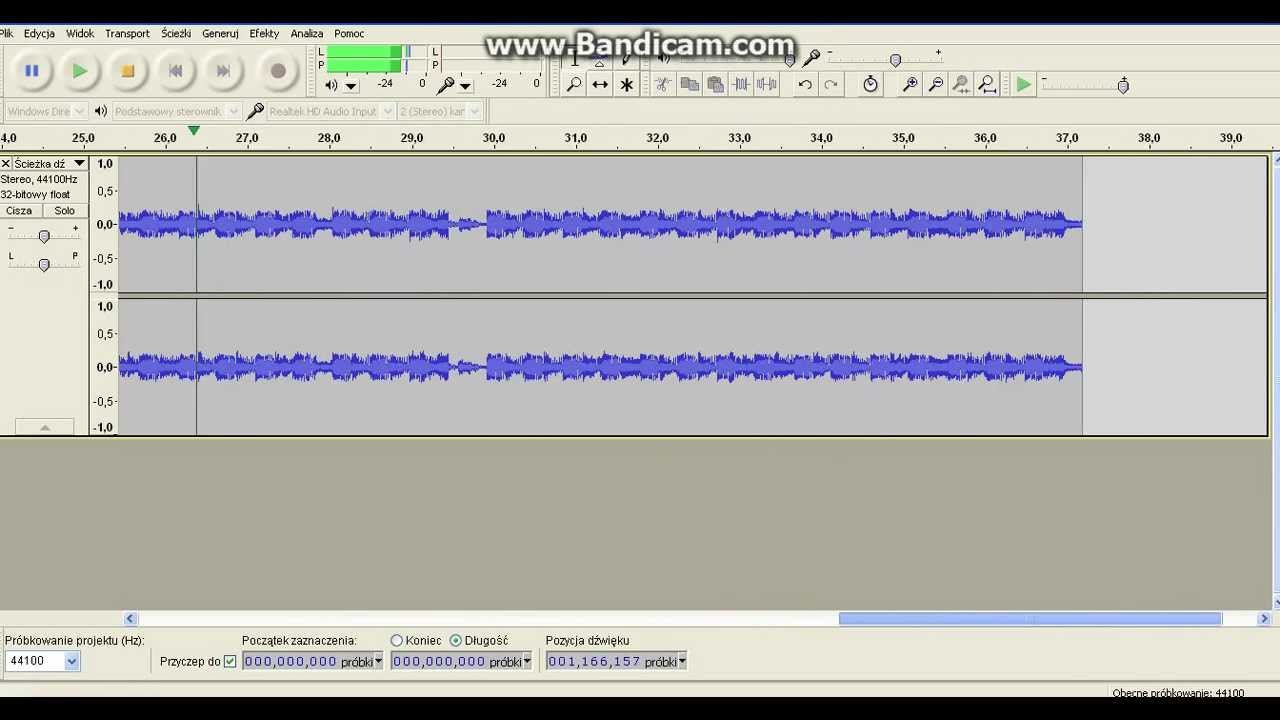The image size is (1280, 720).
Task: Toggle the Przyczep do snap checkbox
Action: [230, 661]
